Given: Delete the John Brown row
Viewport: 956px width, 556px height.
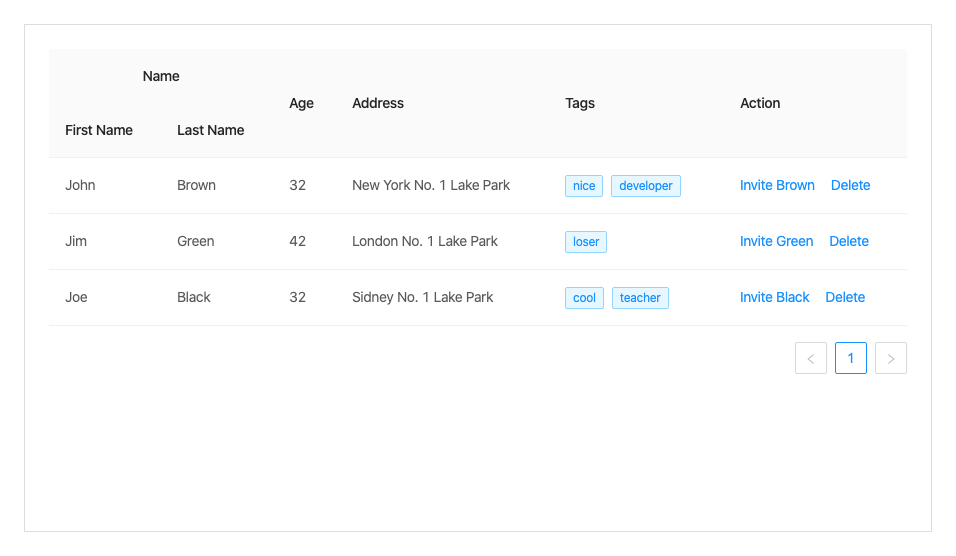Looking at the screenshot, I should tap(850, 185).
